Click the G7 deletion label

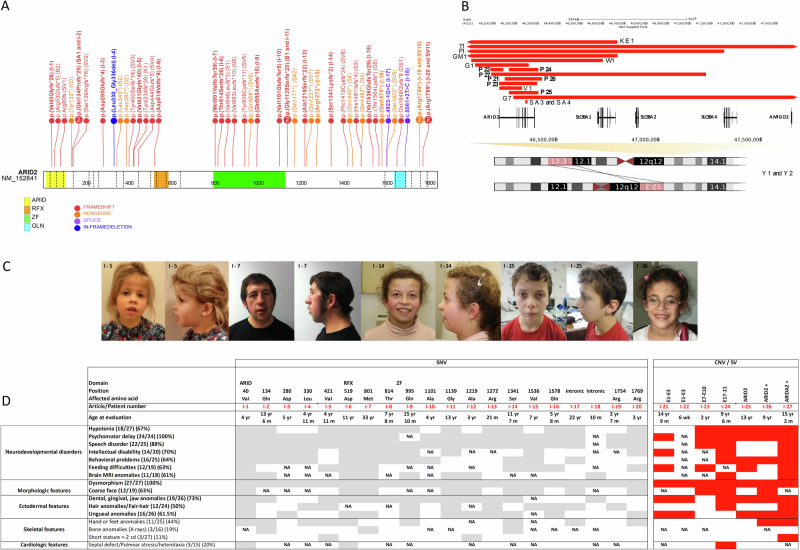pyautogui.click(x=507, y=98)
